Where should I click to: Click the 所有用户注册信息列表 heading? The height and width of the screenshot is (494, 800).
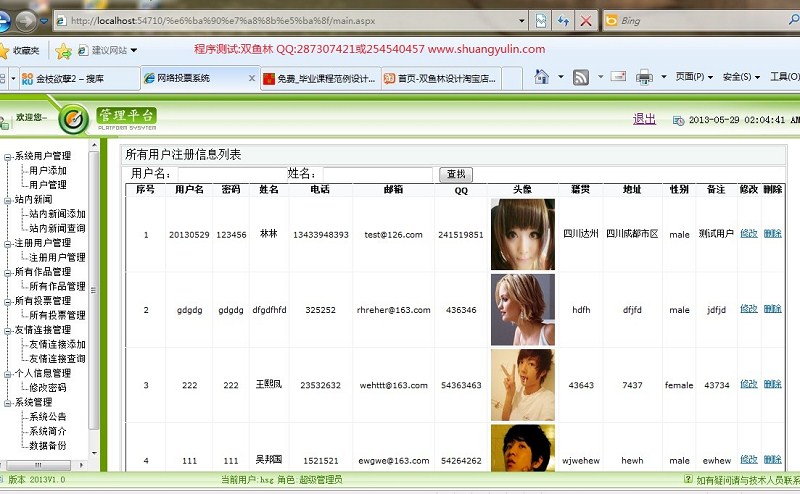pyautogui.click(x=183, y=155)
